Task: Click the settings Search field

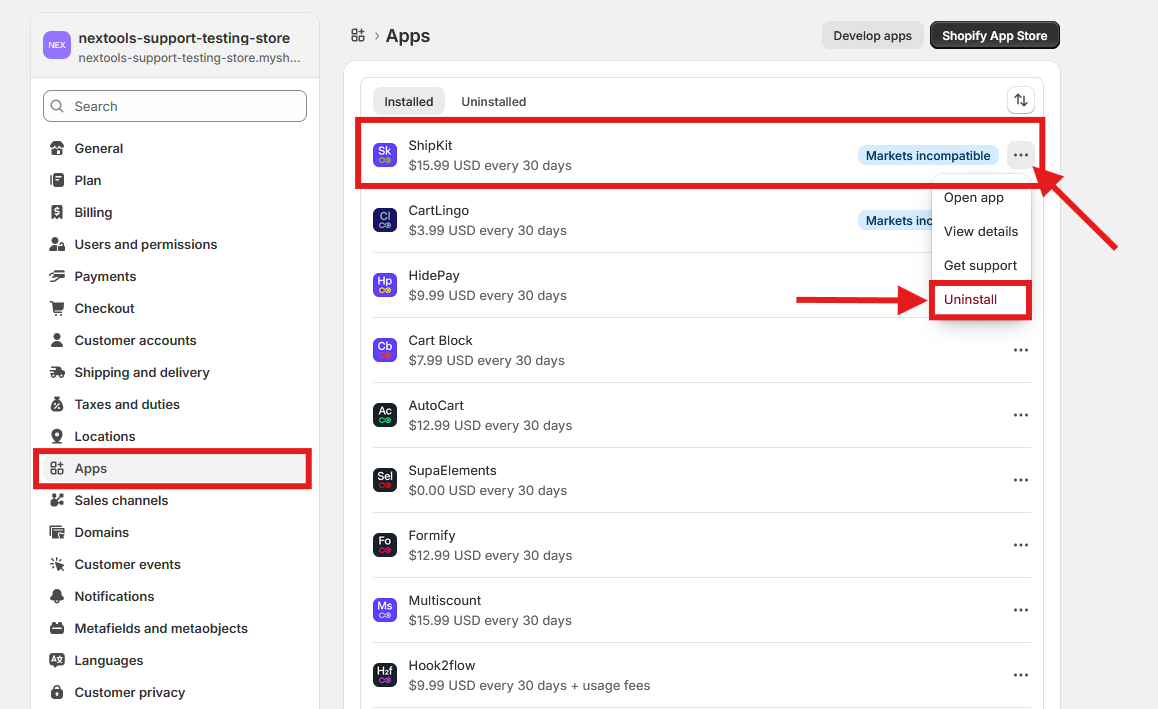Action: [x=175, y=106]
